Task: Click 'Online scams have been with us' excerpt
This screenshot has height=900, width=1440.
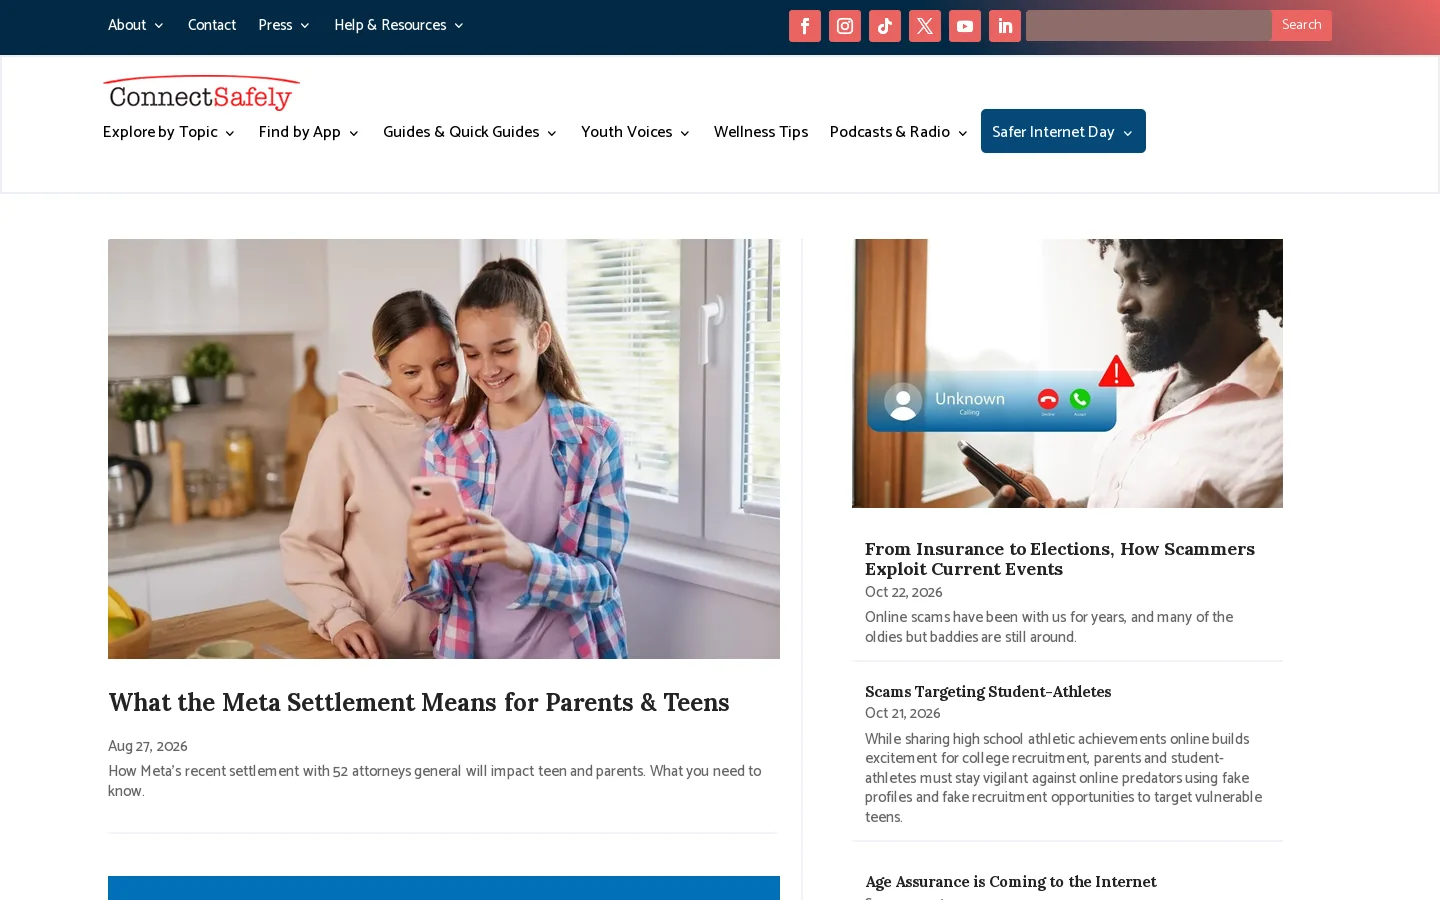Action: [x=1049, y=627]
